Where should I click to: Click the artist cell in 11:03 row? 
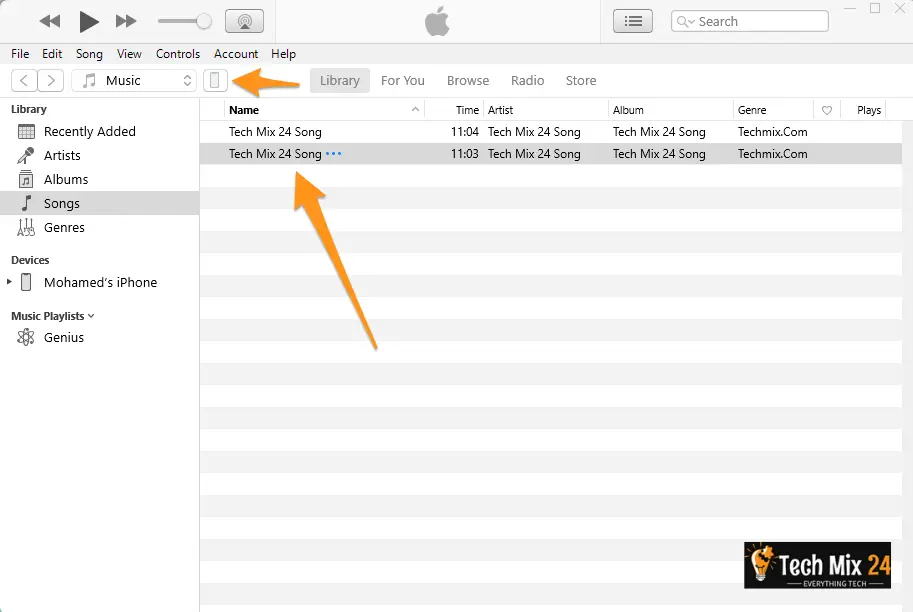[x=534, y=154]
